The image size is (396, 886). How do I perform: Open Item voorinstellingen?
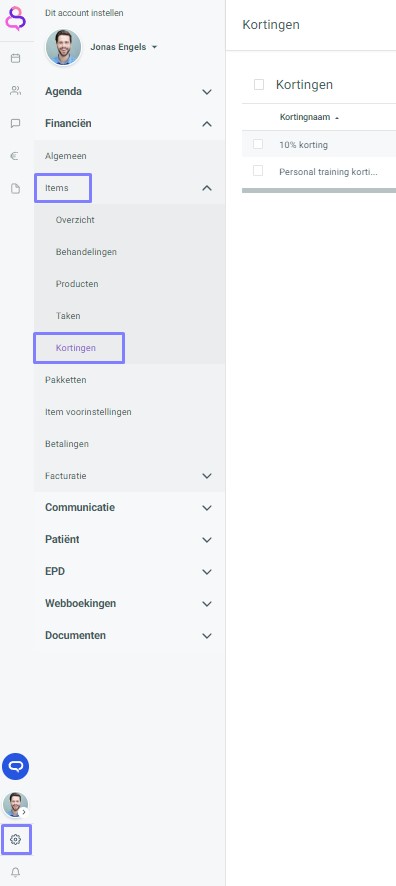point(88,412)
